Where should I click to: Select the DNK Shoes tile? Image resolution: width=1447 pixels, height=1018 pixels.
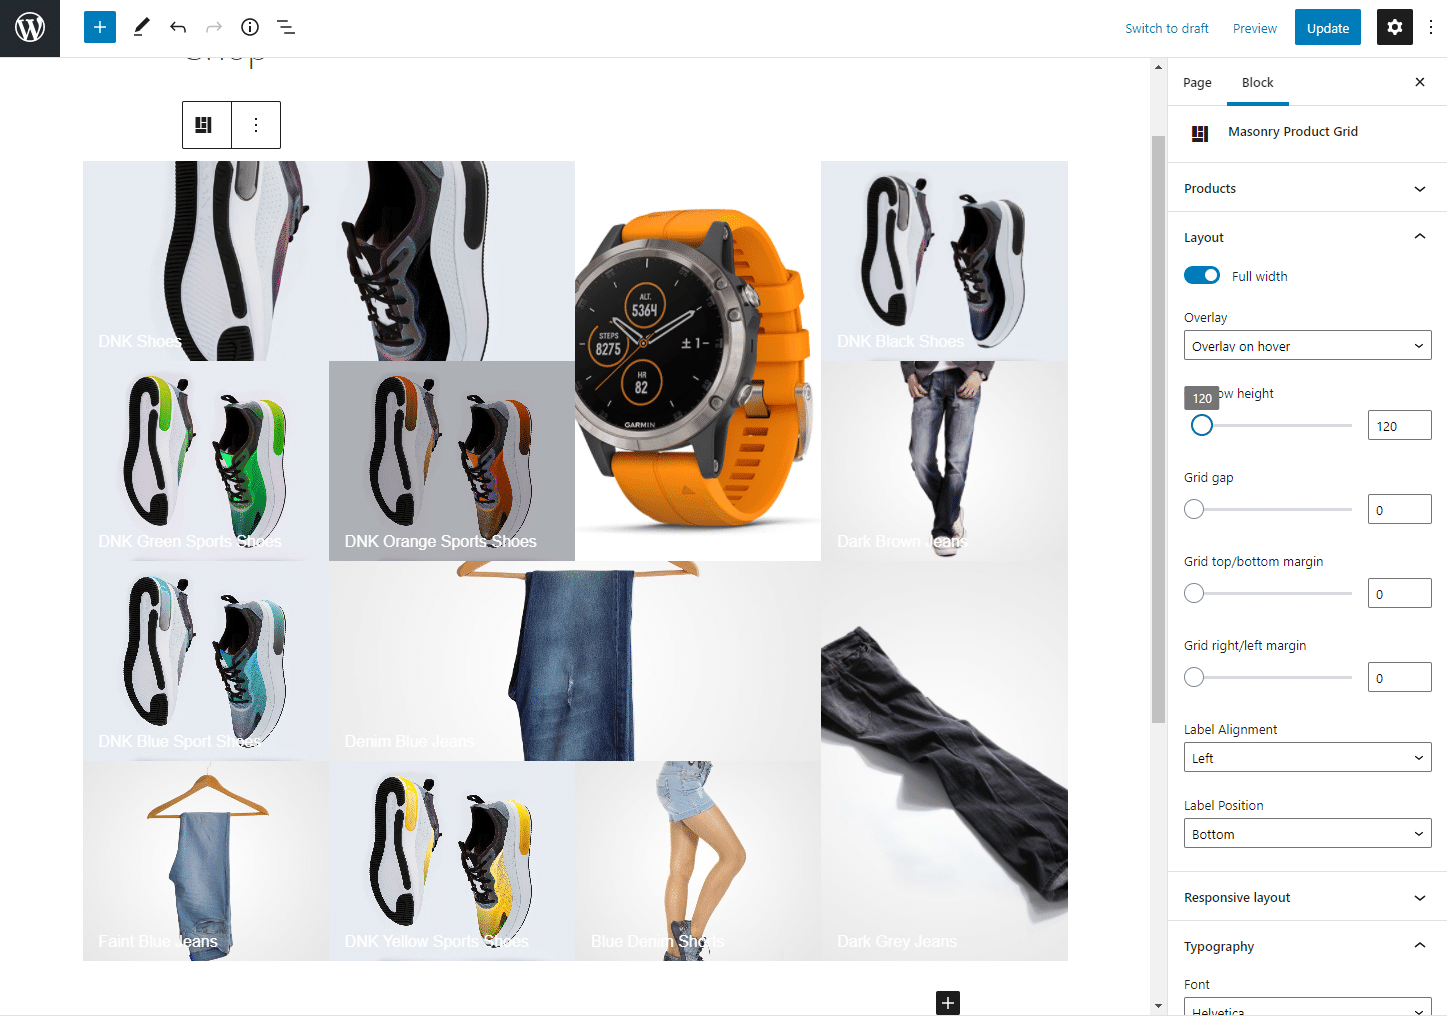[x=329, y=261]
